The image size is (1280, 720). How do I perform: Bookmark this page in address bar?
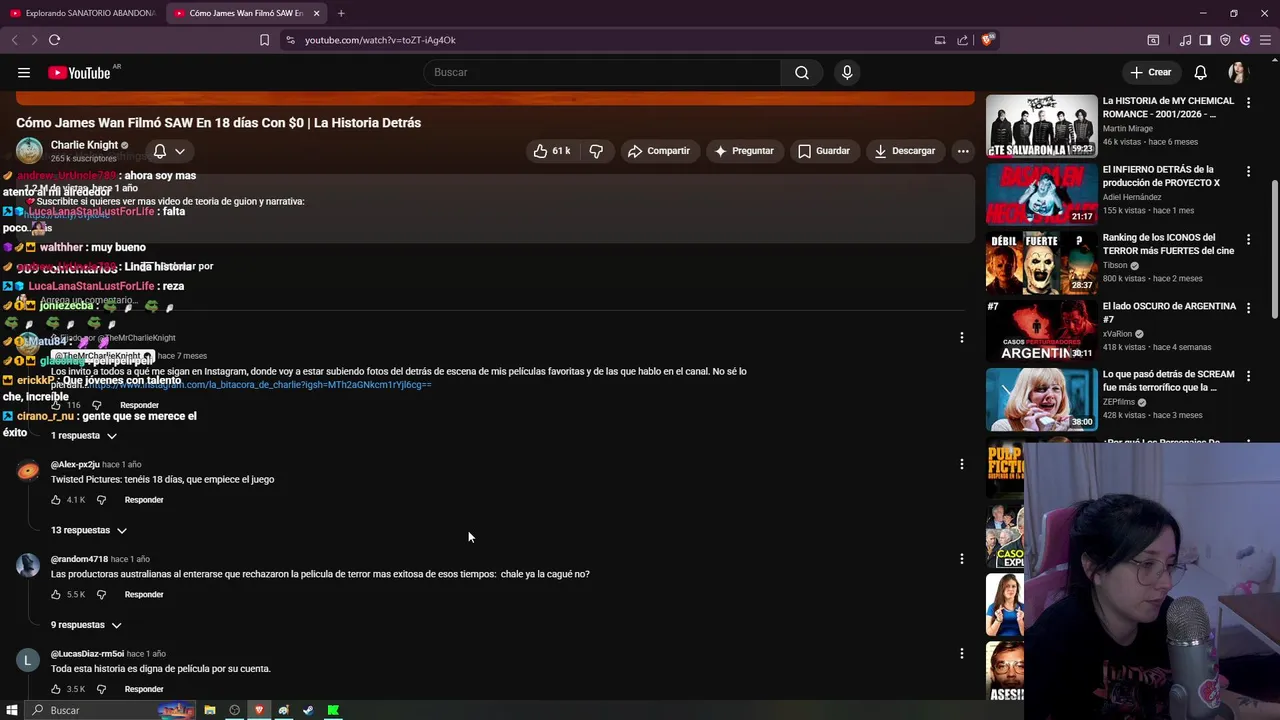pyautogui.click(x=264, y=40)
